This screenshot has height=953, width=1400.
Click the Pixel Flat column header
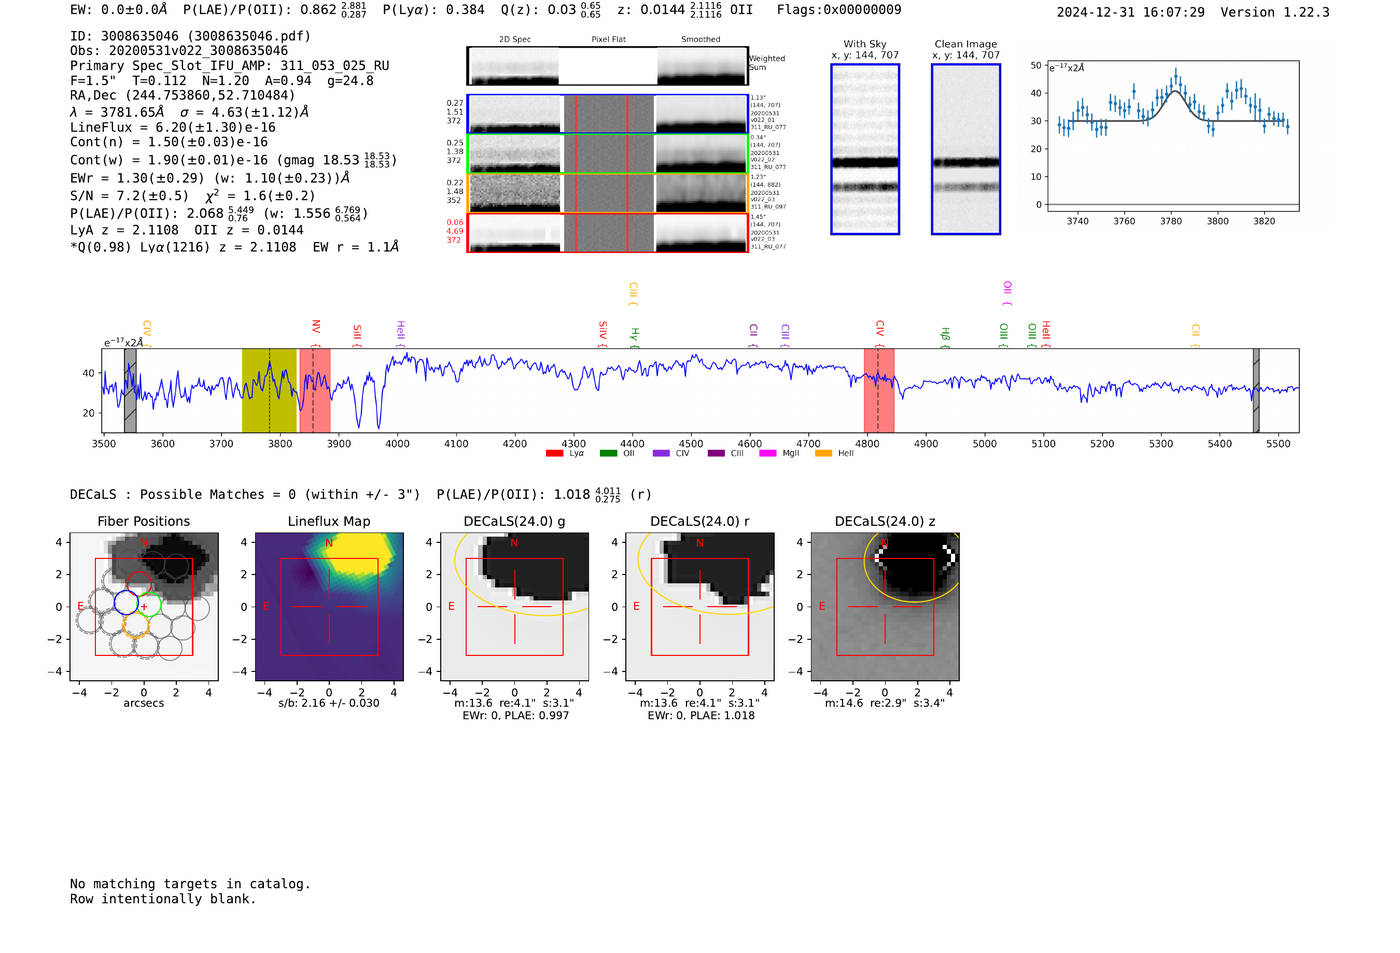point(608,39)
